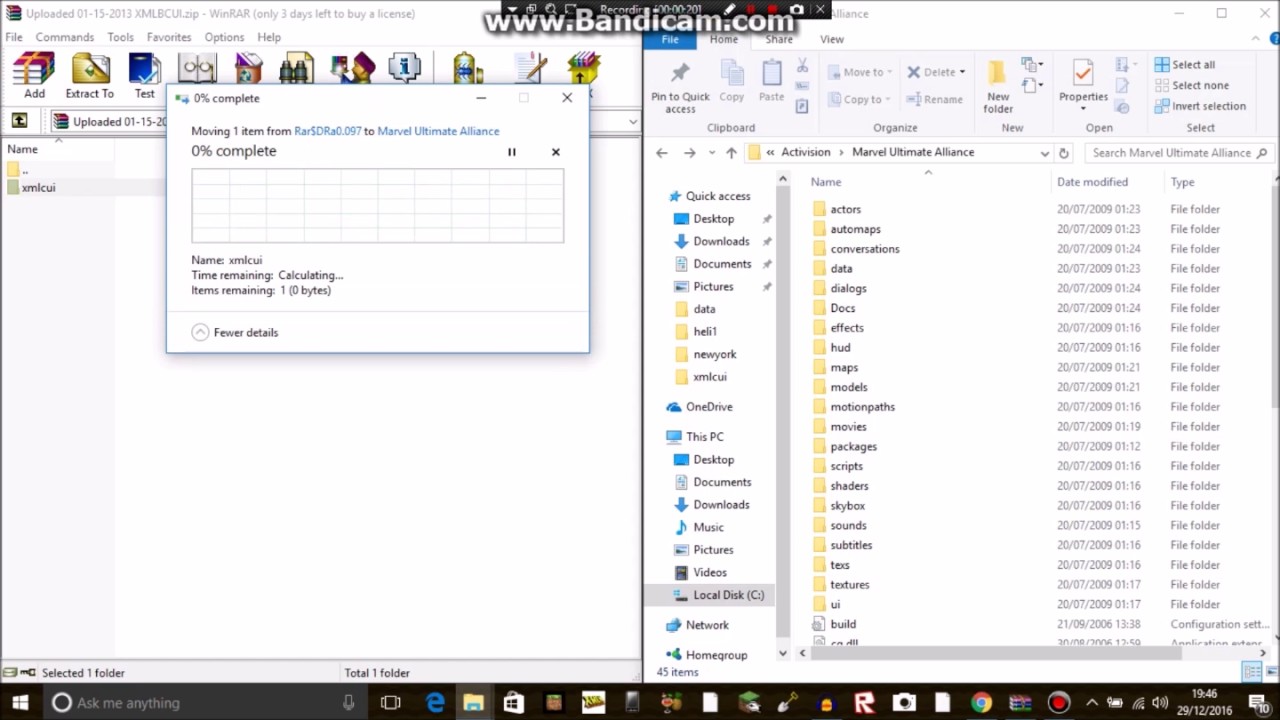The image size is (1280, 720).
Task: Click the Back arrow in Explorer
Action: [x=662, y=153]
